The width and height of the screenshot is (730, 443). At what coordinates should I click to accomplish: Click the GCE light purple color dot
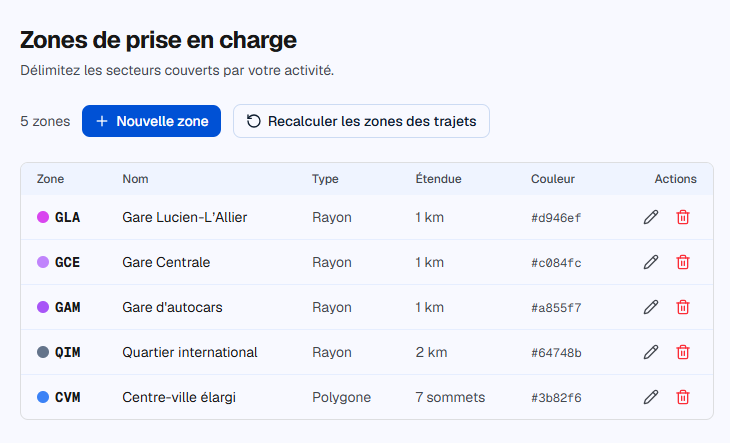pos(43,262)
